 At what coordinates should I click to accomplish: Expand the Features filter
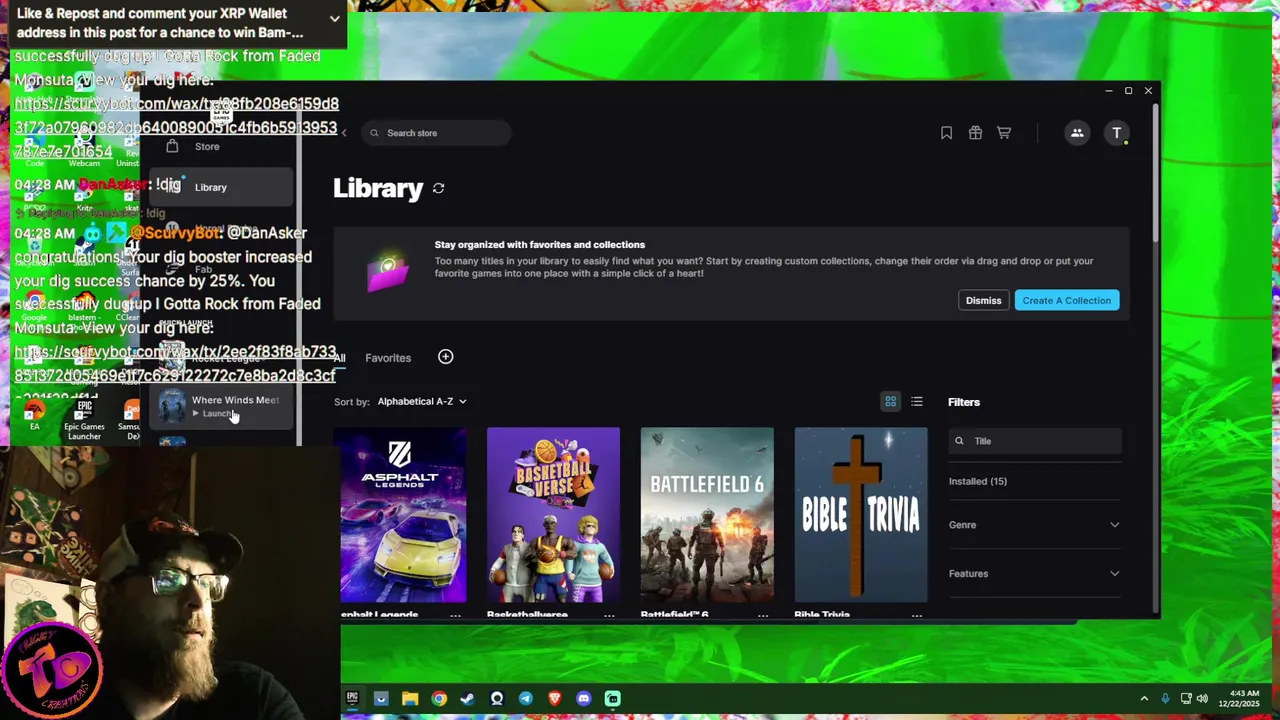coord(1034,574)
